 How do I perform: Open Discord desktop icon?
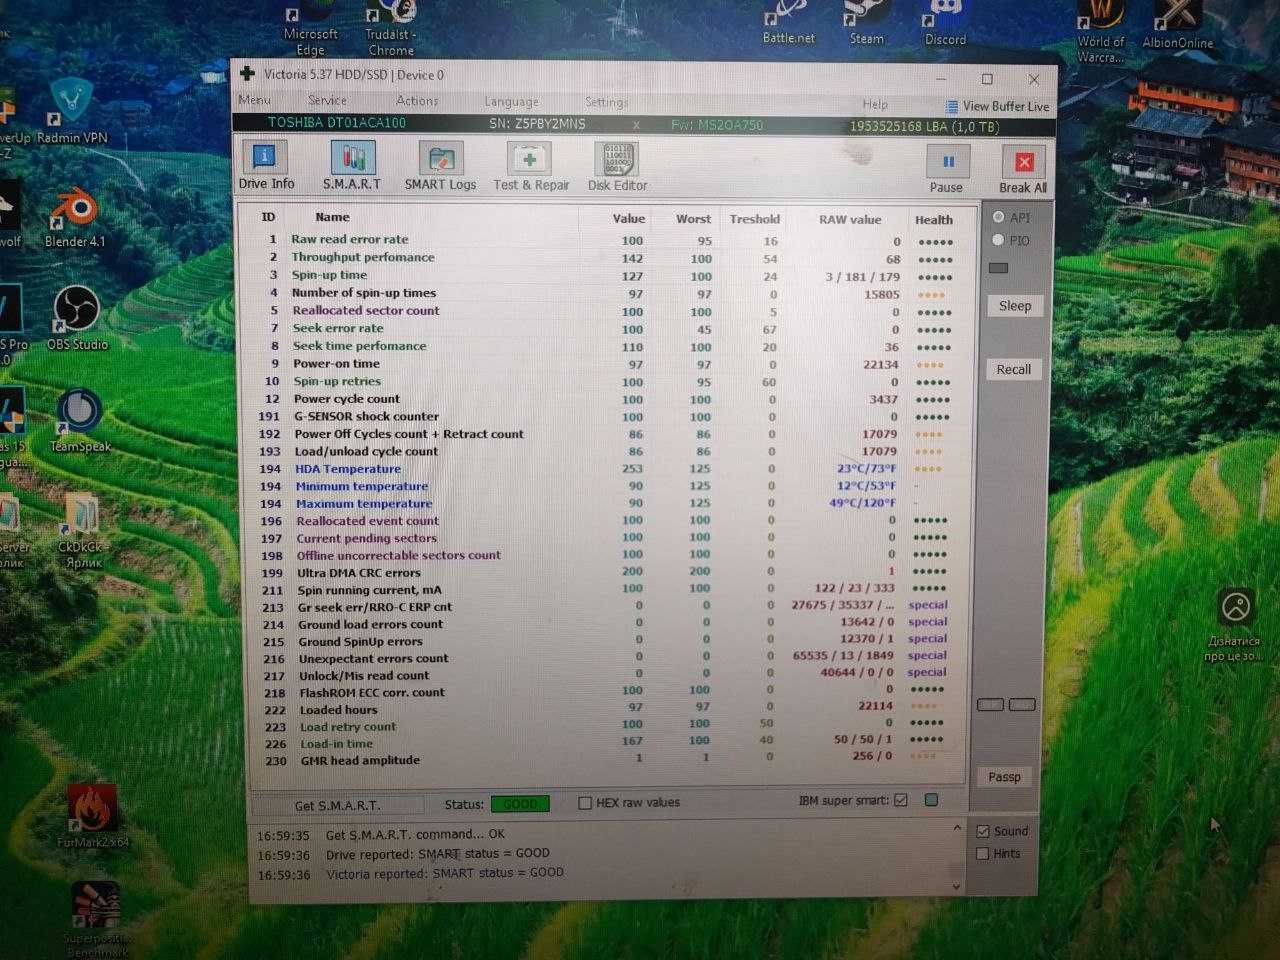click(x=945, y=23)
